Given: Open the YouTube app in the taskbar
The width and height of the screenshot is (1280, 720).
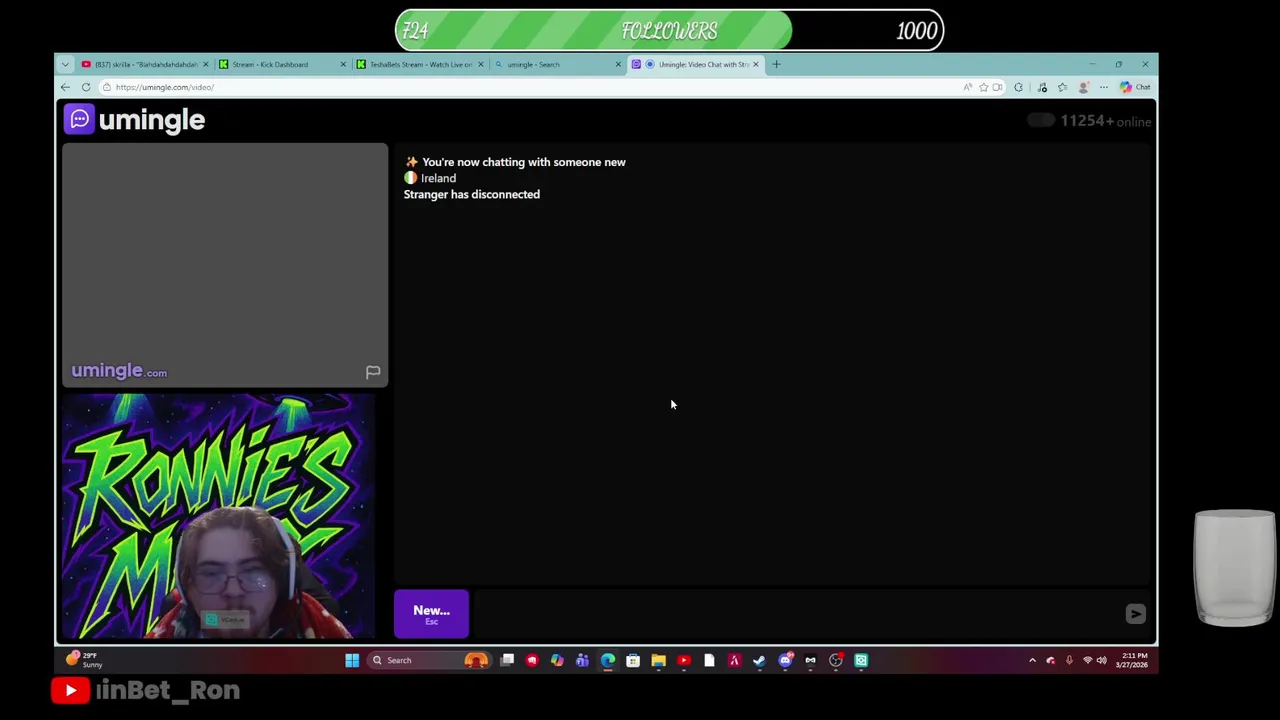Looking at the screenshot, I should pyautogui.click(x=683, y=660).
